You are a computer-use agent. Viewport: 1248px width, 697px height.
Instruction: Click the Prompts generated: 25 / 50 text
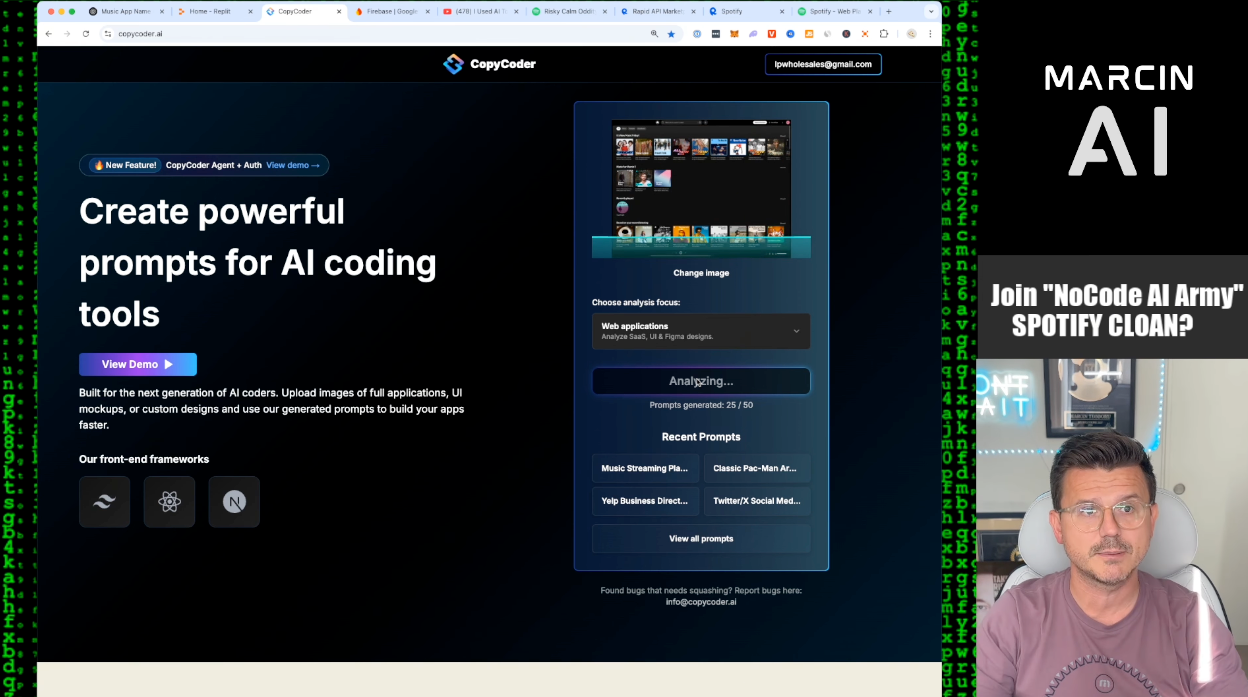pyautogui.click(x=701, y=405)
